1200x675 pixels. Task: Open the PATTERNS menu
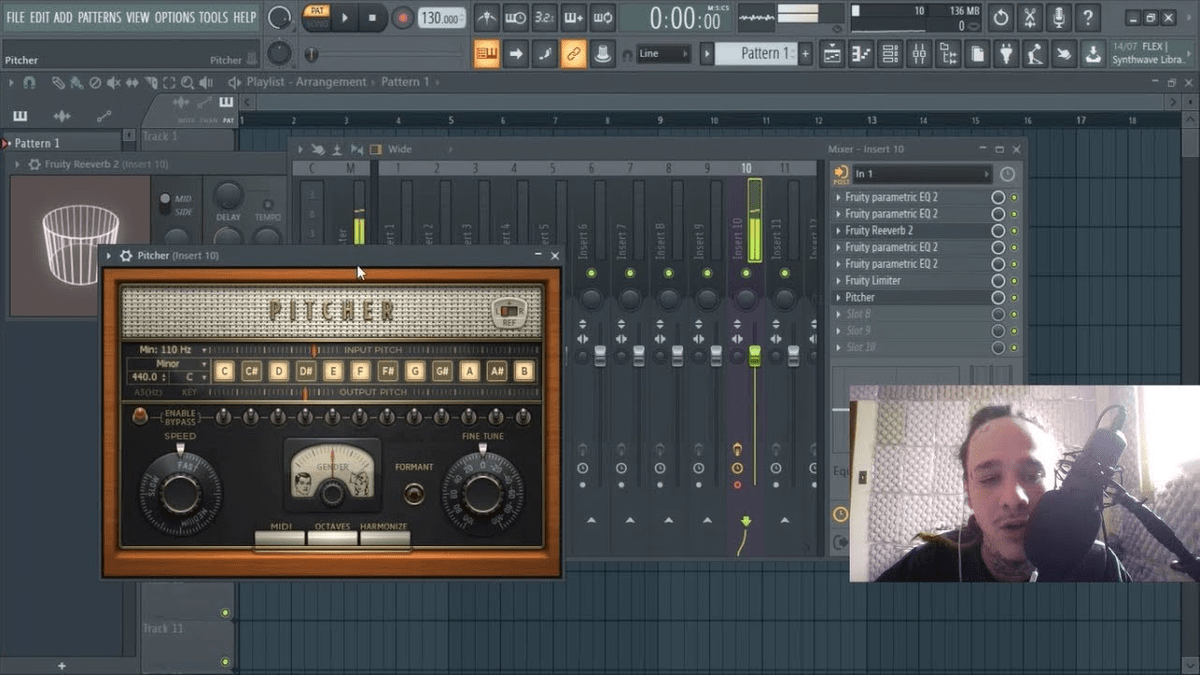pyautogui.click(x=99, y=17)
